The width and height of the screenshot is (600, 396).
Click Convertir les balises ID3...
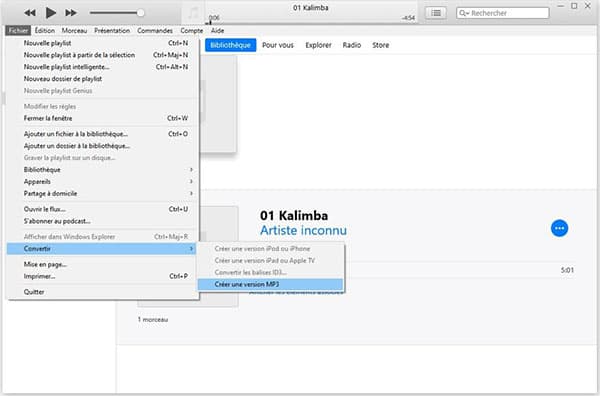pyautogui.click(x=271, y=272)
